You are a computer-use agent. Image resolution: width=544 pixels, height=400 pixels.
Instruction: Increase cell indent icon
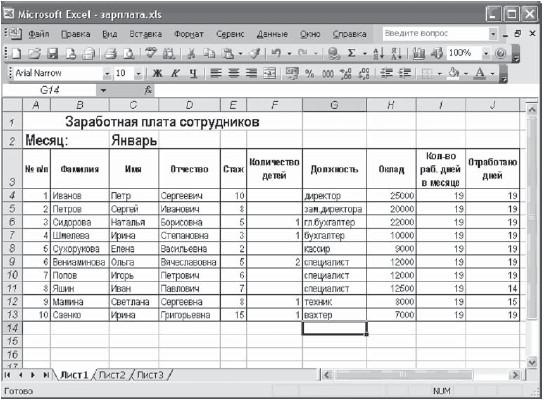click(x=405, y=73)
